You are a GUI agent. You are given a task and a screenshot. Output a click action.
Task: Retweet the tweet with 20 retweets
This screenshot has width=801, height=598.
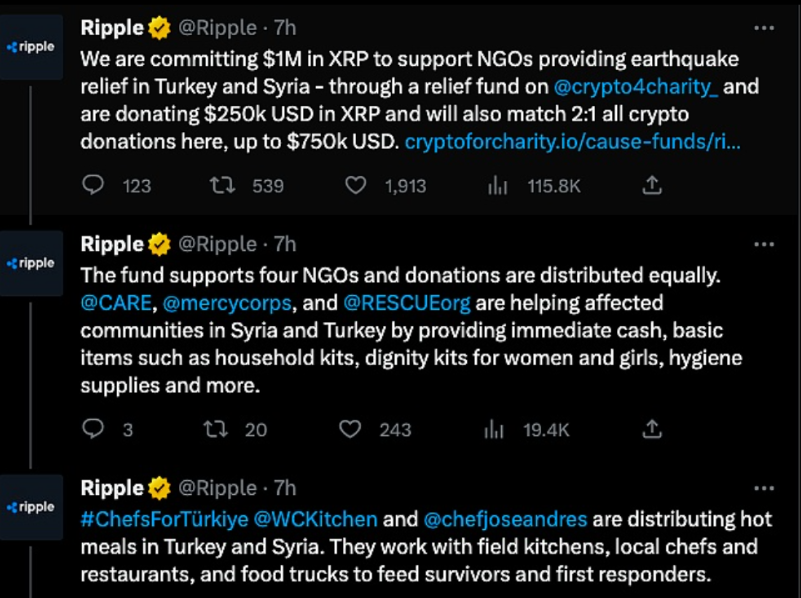click(x=214, y=429)
